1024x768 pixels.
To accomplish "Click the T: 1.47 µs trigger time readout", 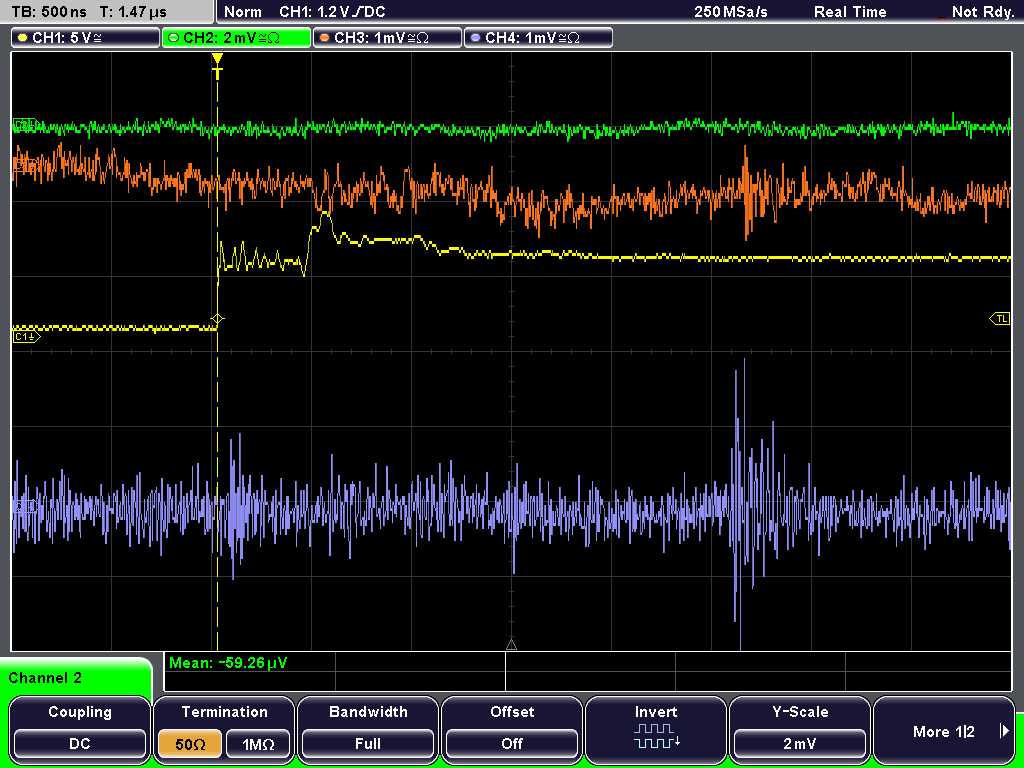I will 133,12.
